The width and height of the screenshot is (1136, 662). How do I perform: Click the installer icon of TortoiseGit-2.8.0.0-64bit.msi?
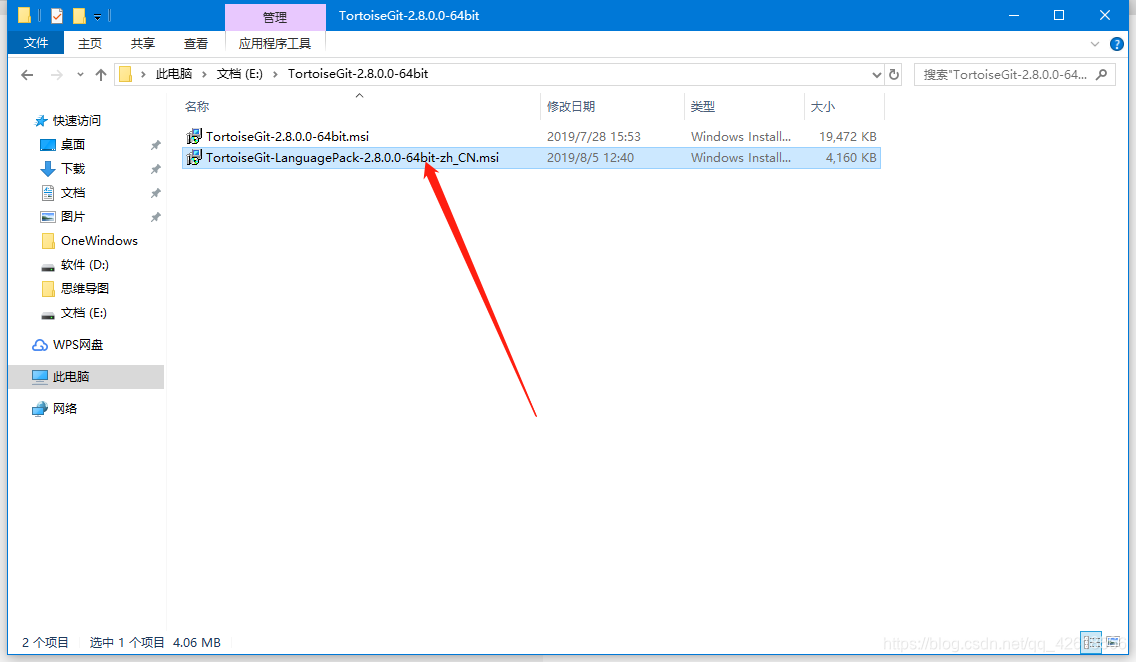tap(193, 136)
